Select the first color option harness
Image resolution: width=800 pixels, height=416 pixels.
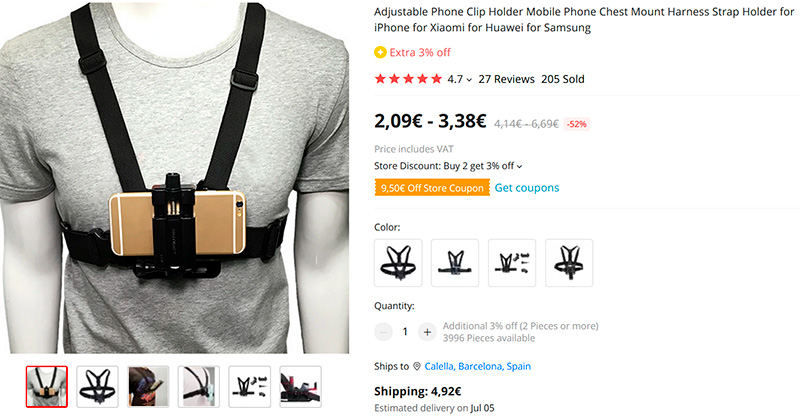tap(398, 263)
